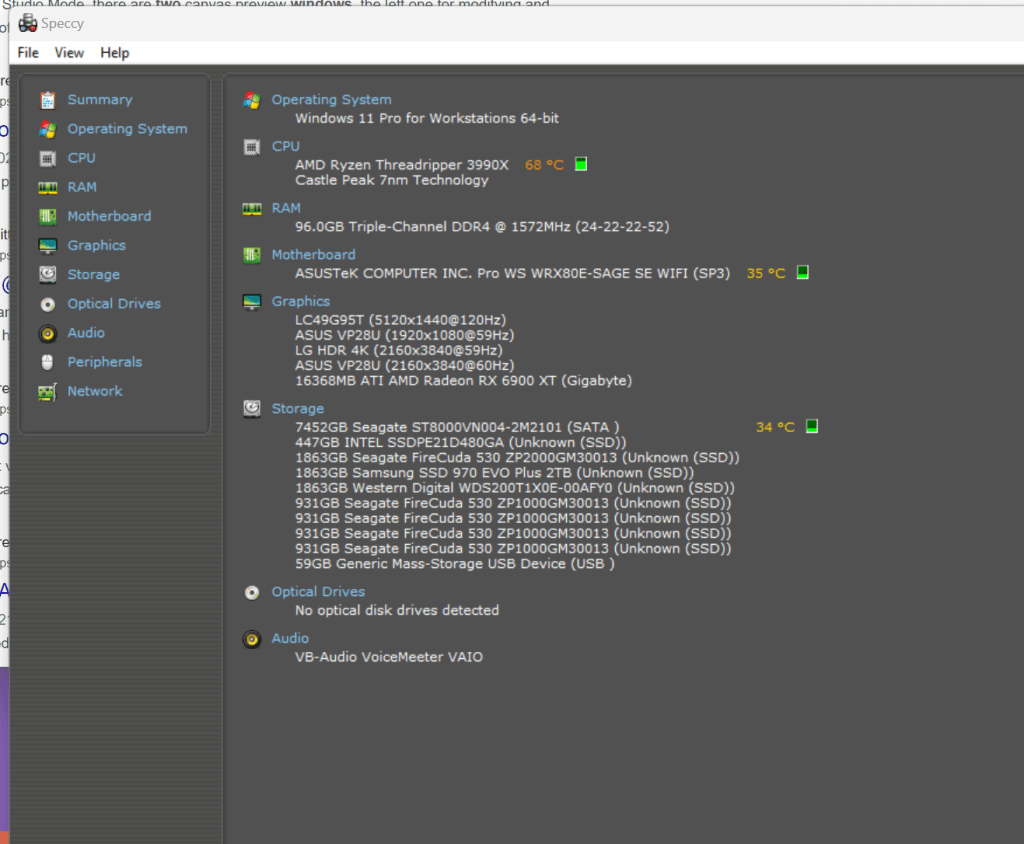The height and width of the screenshot is (844, 1024).
Task: Open Graphics section from sidebar
Action: (x=97, y=246)
